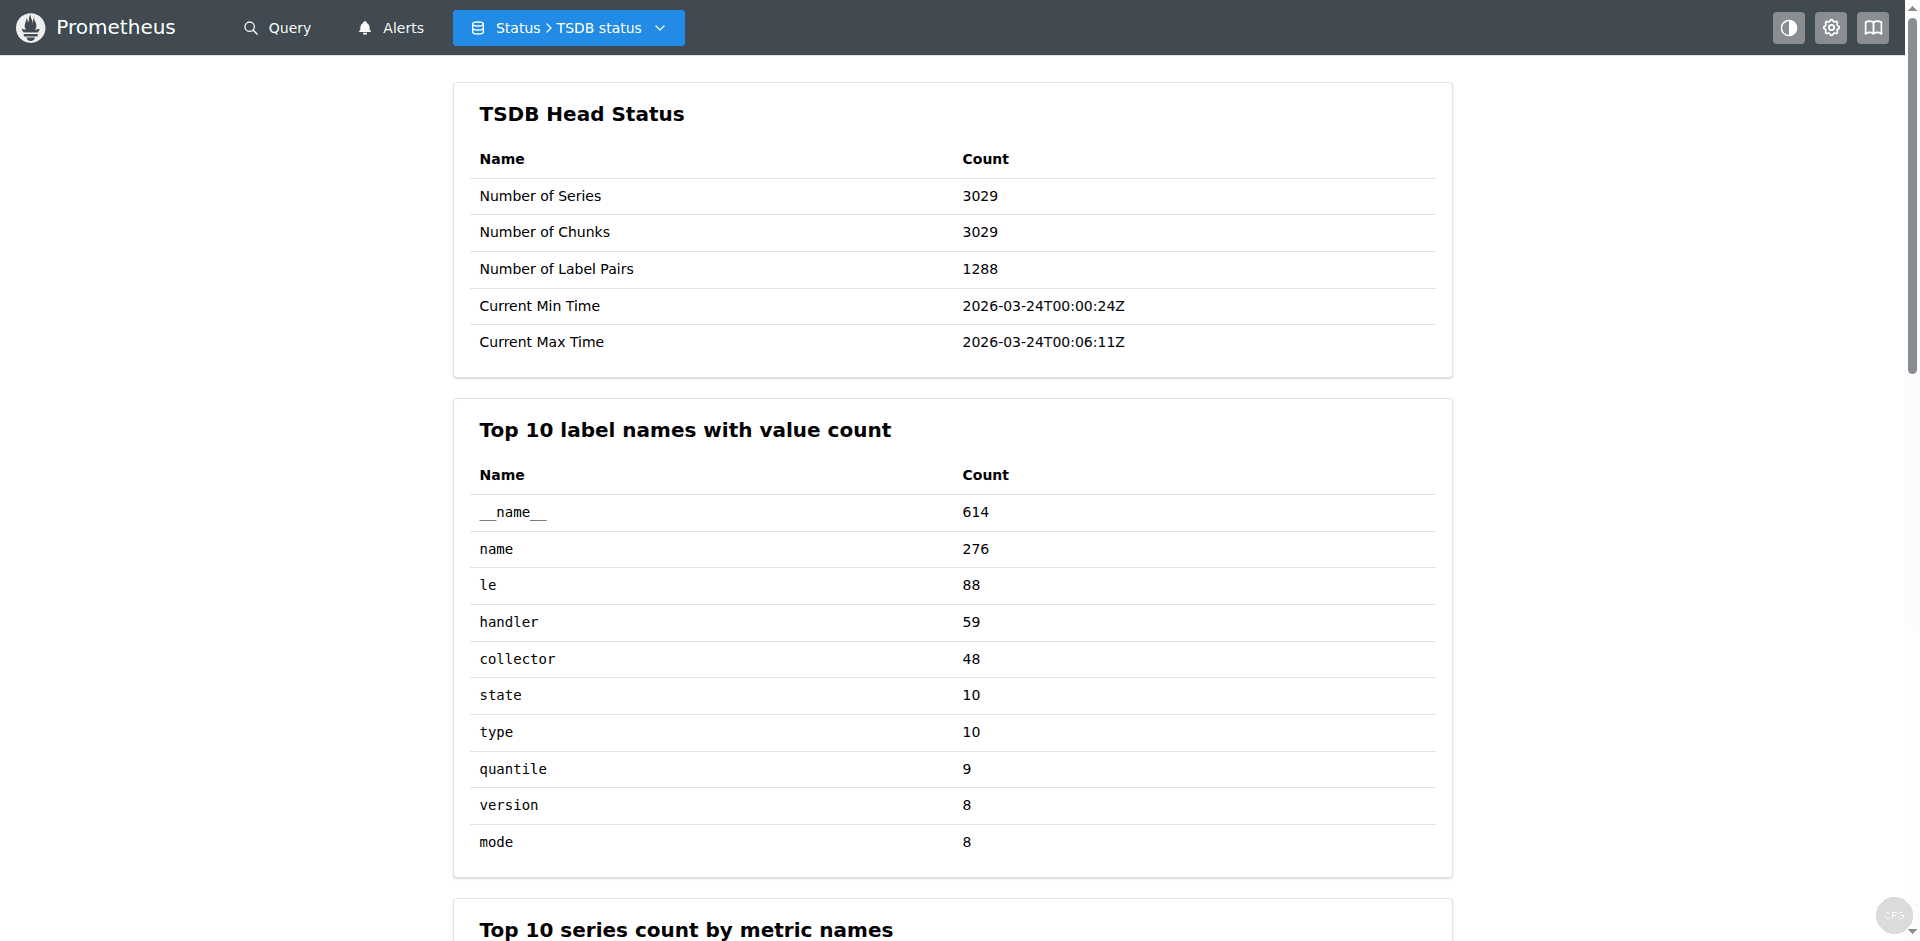Select the __name__ row in label counts
The image size is (1920, 941).
(513, 512)
